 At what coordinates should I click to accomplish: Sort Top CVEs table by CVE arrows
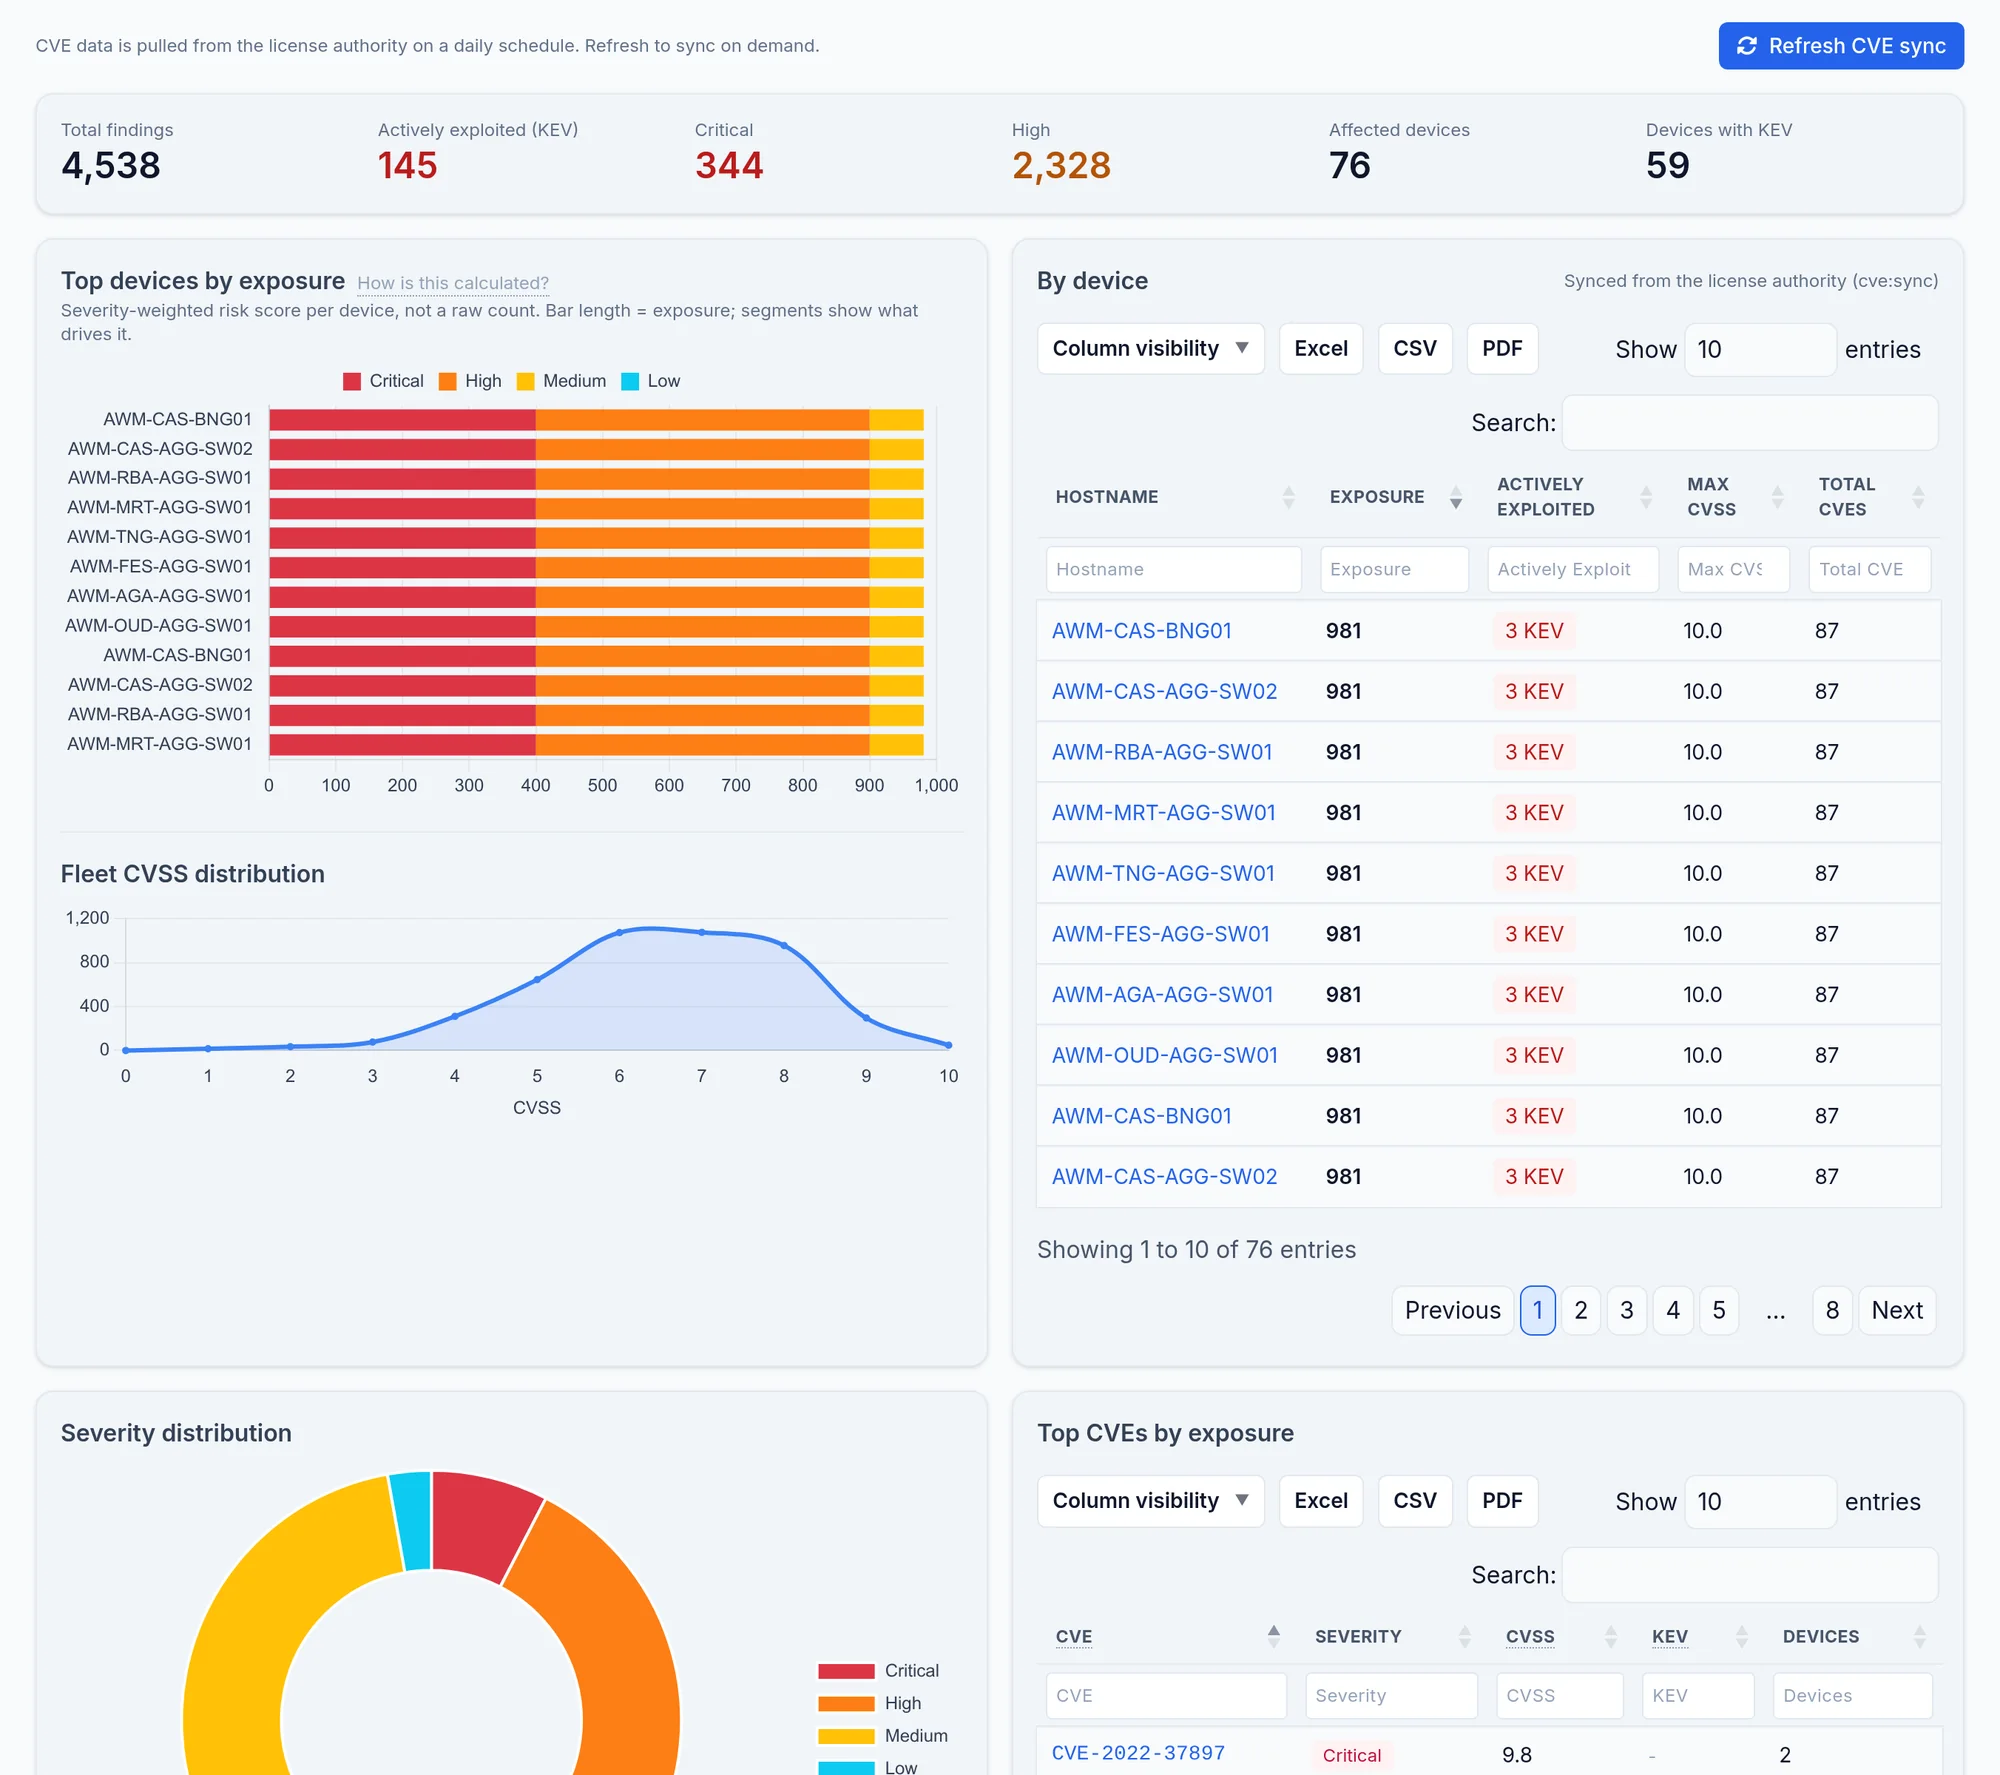[x=1273, y=1637]
